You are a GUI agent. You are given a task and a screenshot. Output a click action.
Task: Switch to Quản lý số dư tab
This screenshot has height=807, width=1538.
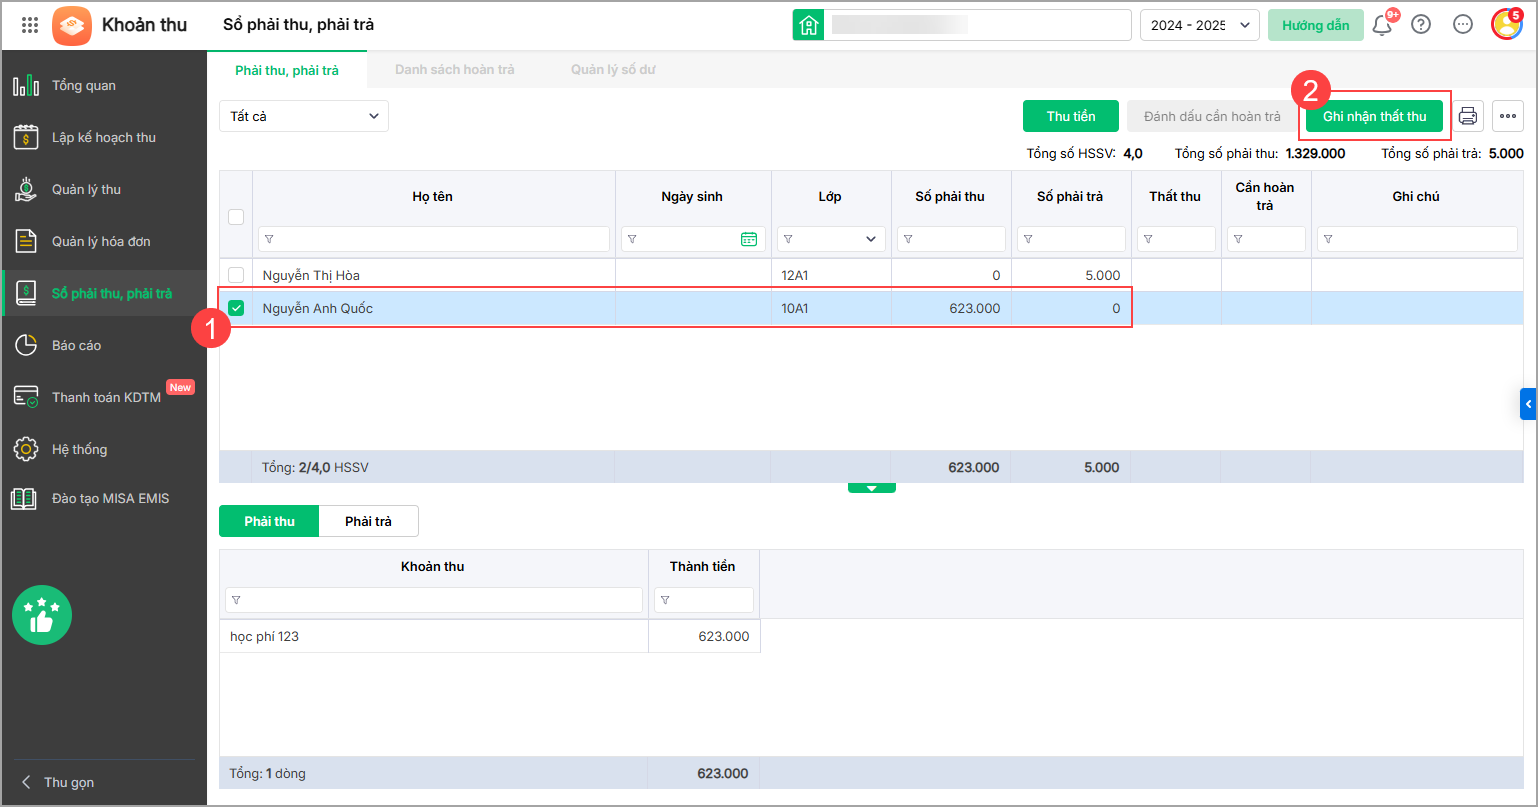pyautogui.click(x=613, y=70)
